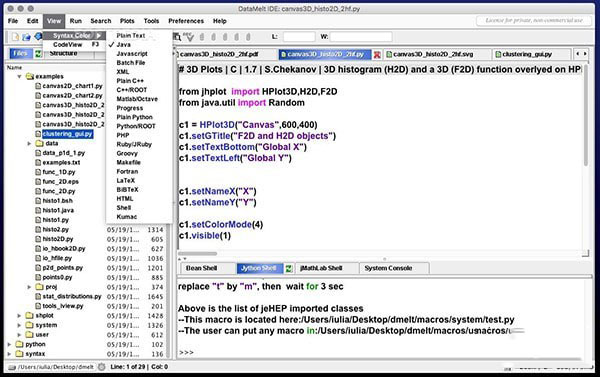Click the green reload icon beside Jython Shell
This screenshot has width=600, height=377.
tap(289, 269)
